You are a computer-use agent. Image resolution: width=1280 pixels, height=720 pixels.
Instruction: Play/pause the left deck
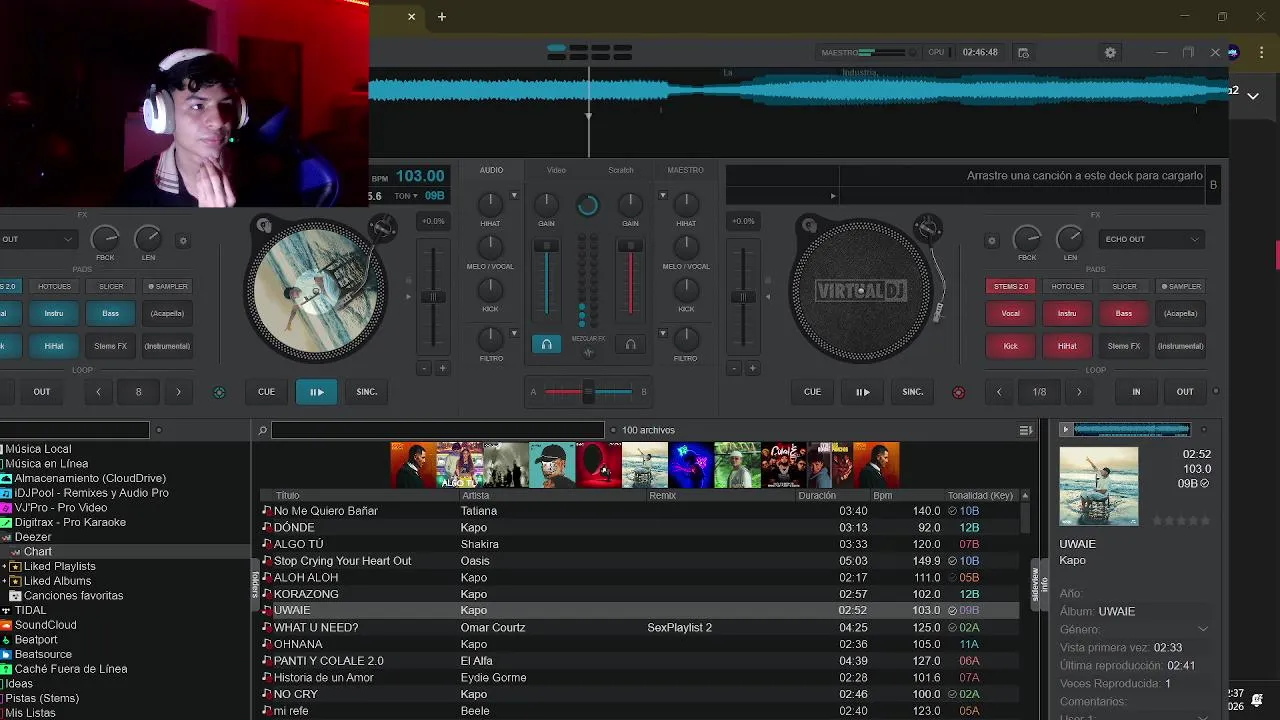[316, 392]
